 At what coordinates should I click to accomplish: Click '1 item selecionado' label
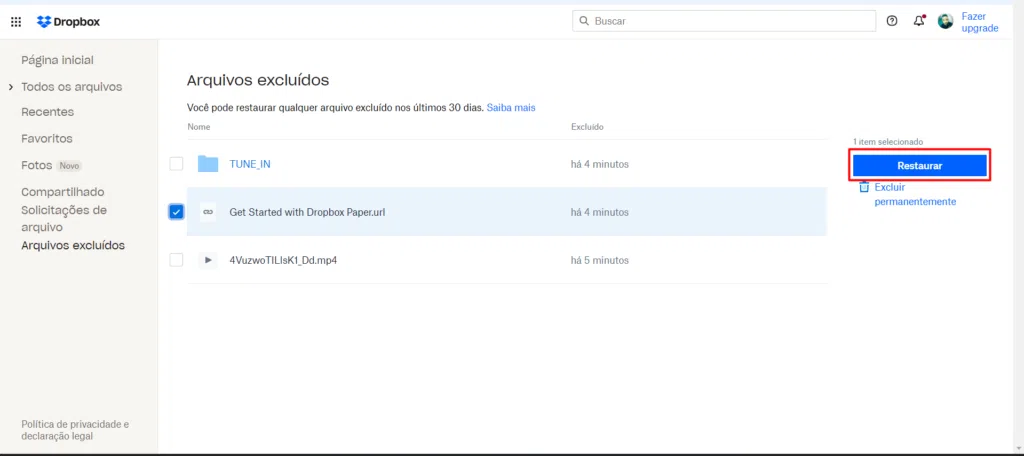[888, 142]
